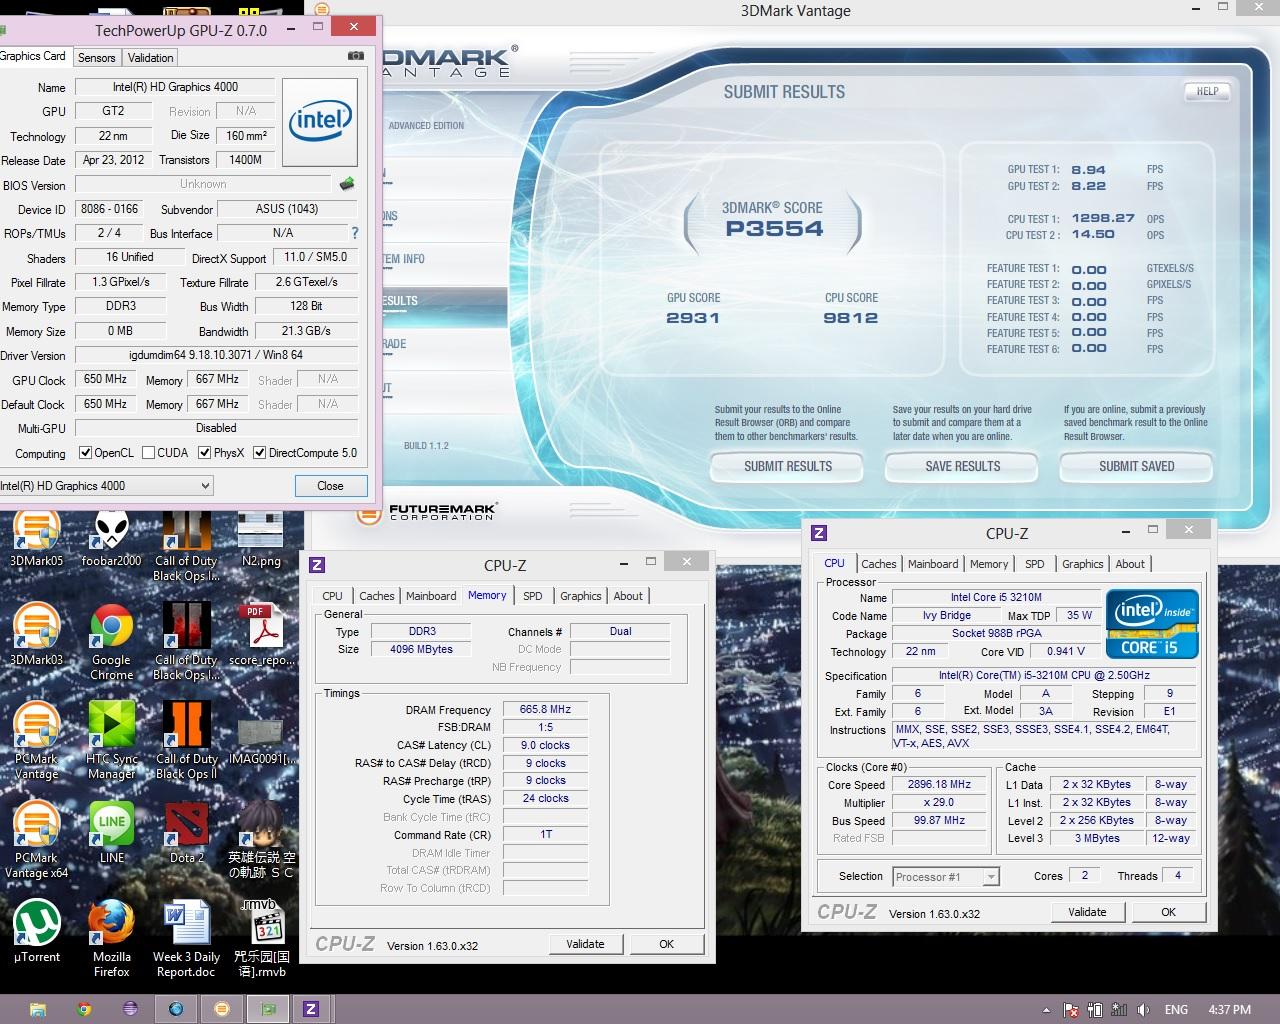Open Caches tab in the processor CPU-Z window

pyautogui.click(x=879, y=564)
